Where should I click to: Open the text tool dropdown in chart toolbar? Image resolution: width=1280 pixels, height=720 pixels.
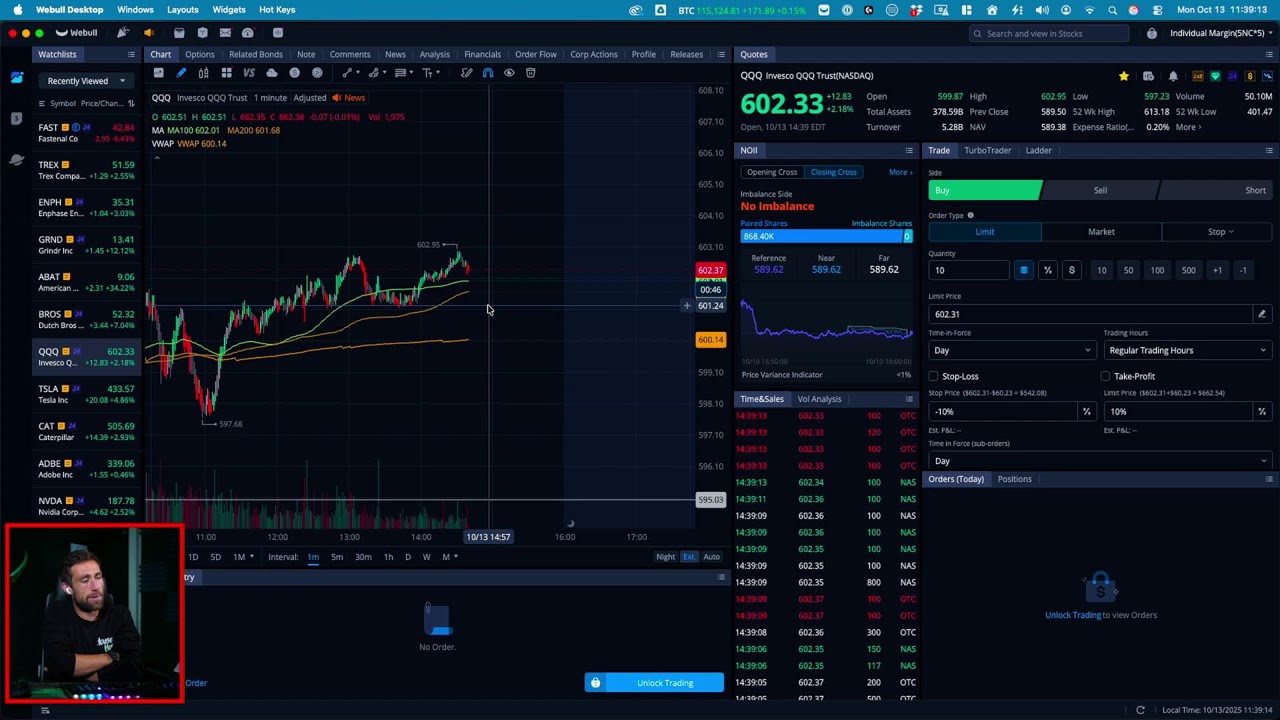429,73
